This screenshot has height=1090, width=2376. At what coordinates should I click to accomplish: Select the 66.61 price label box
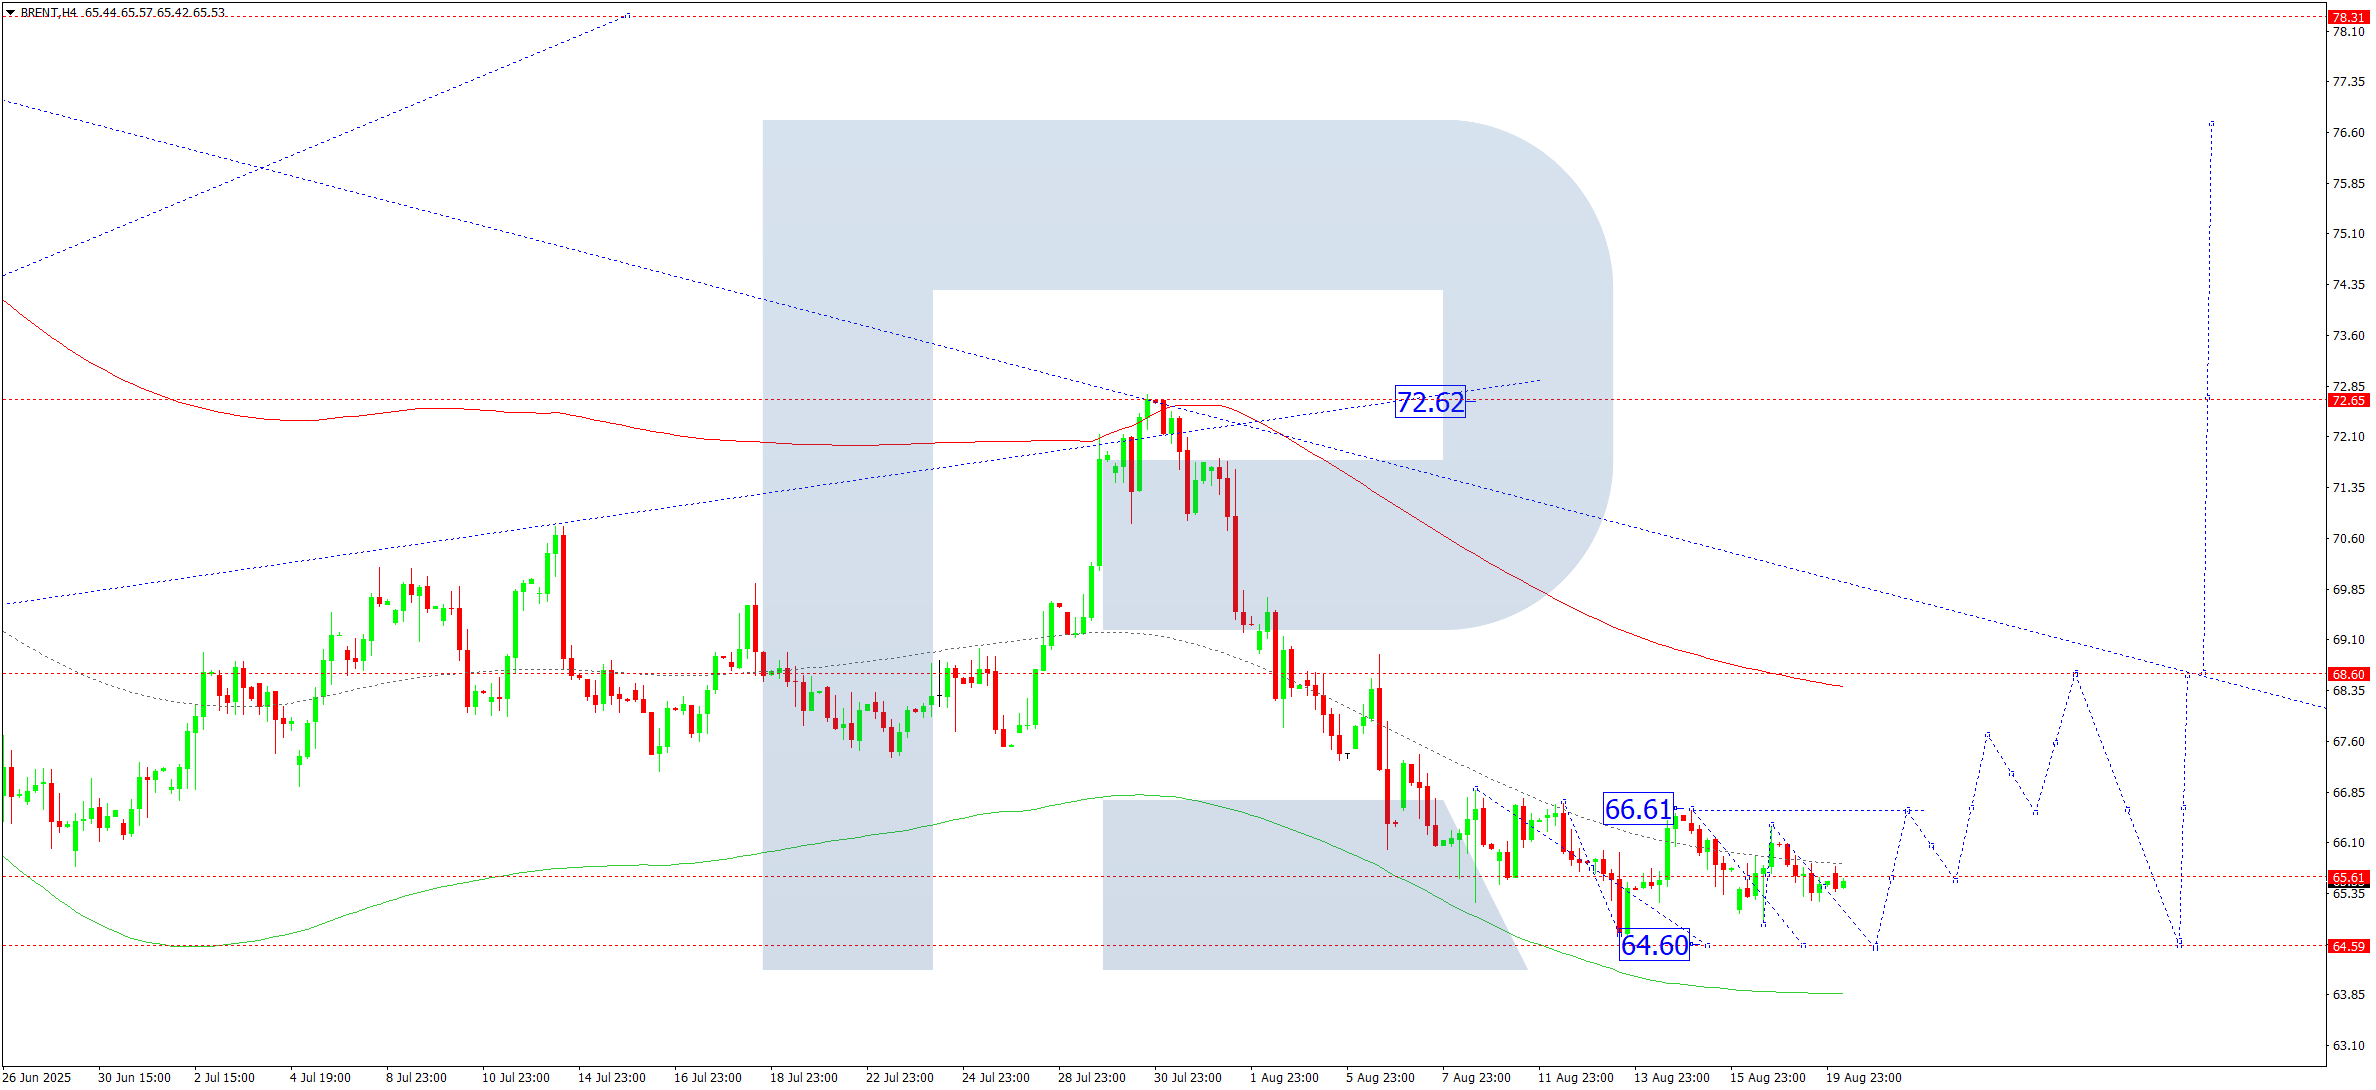pyautogui.click(x=1637, y=809)
